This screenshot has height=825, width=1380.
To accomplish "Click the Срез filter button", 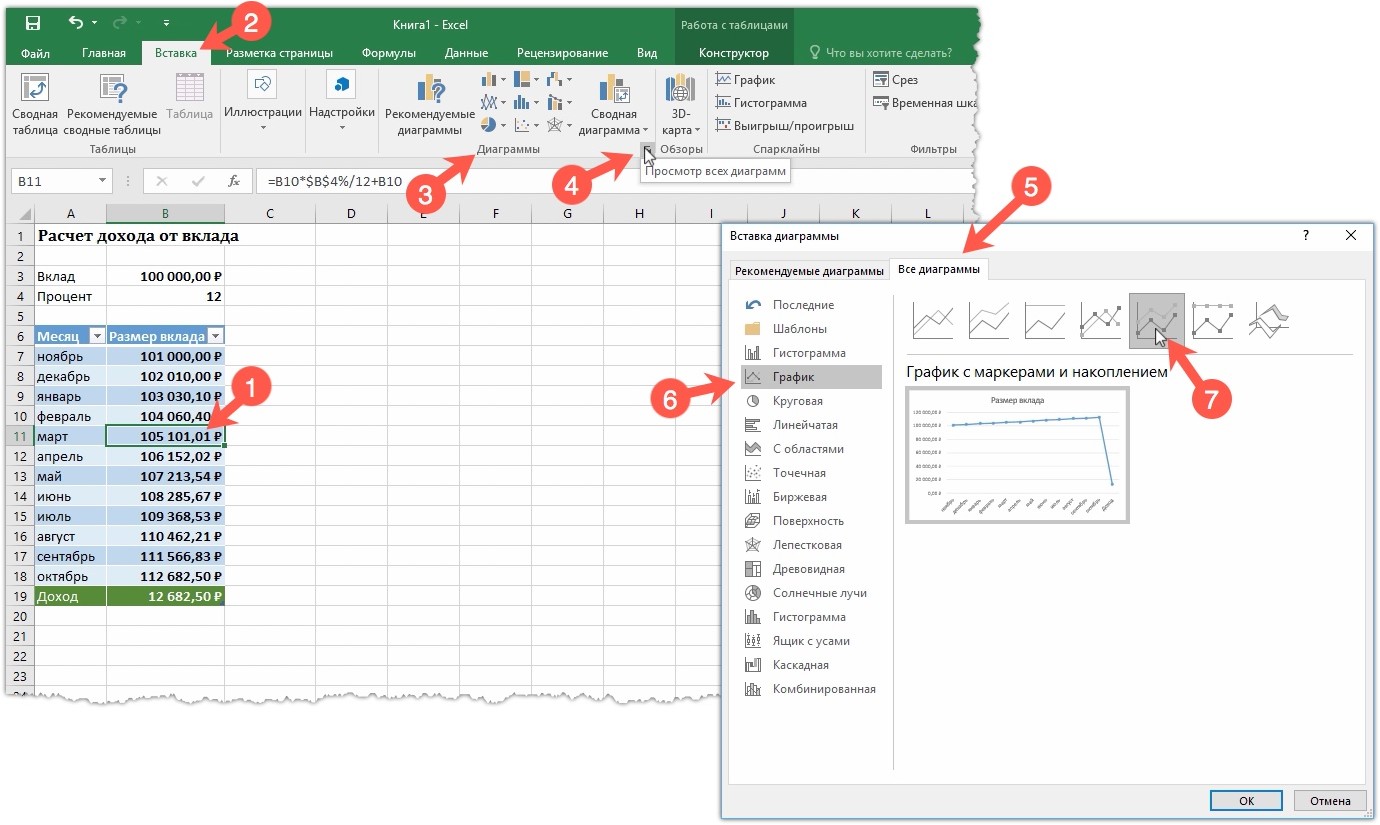I will point(896,80).
